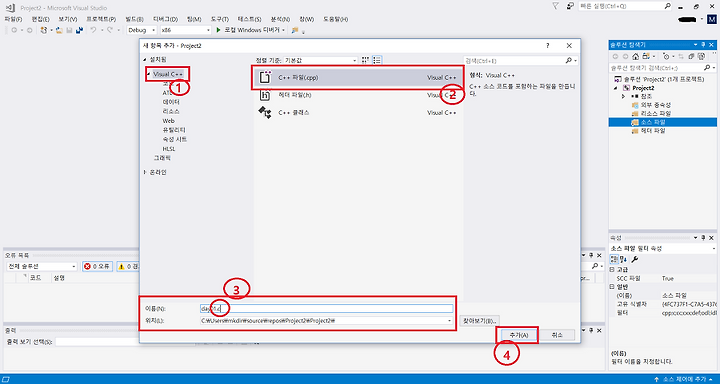Click the 솔루션 탐색기 search box
The height and width of the screenshot is (384, 720).
(x=663, y=68)
